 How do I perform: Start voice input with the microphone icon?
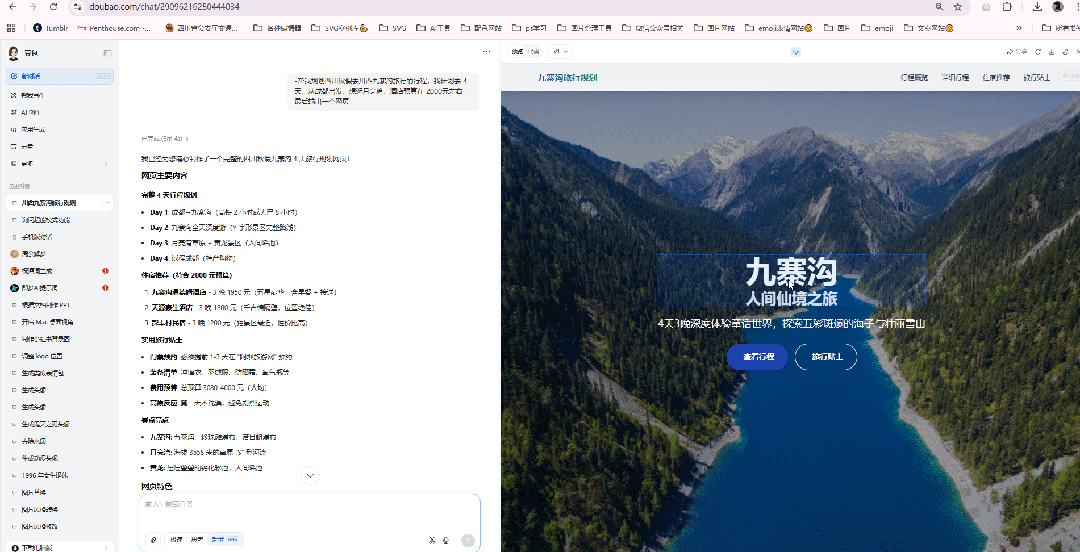click(x=446, y=540)
